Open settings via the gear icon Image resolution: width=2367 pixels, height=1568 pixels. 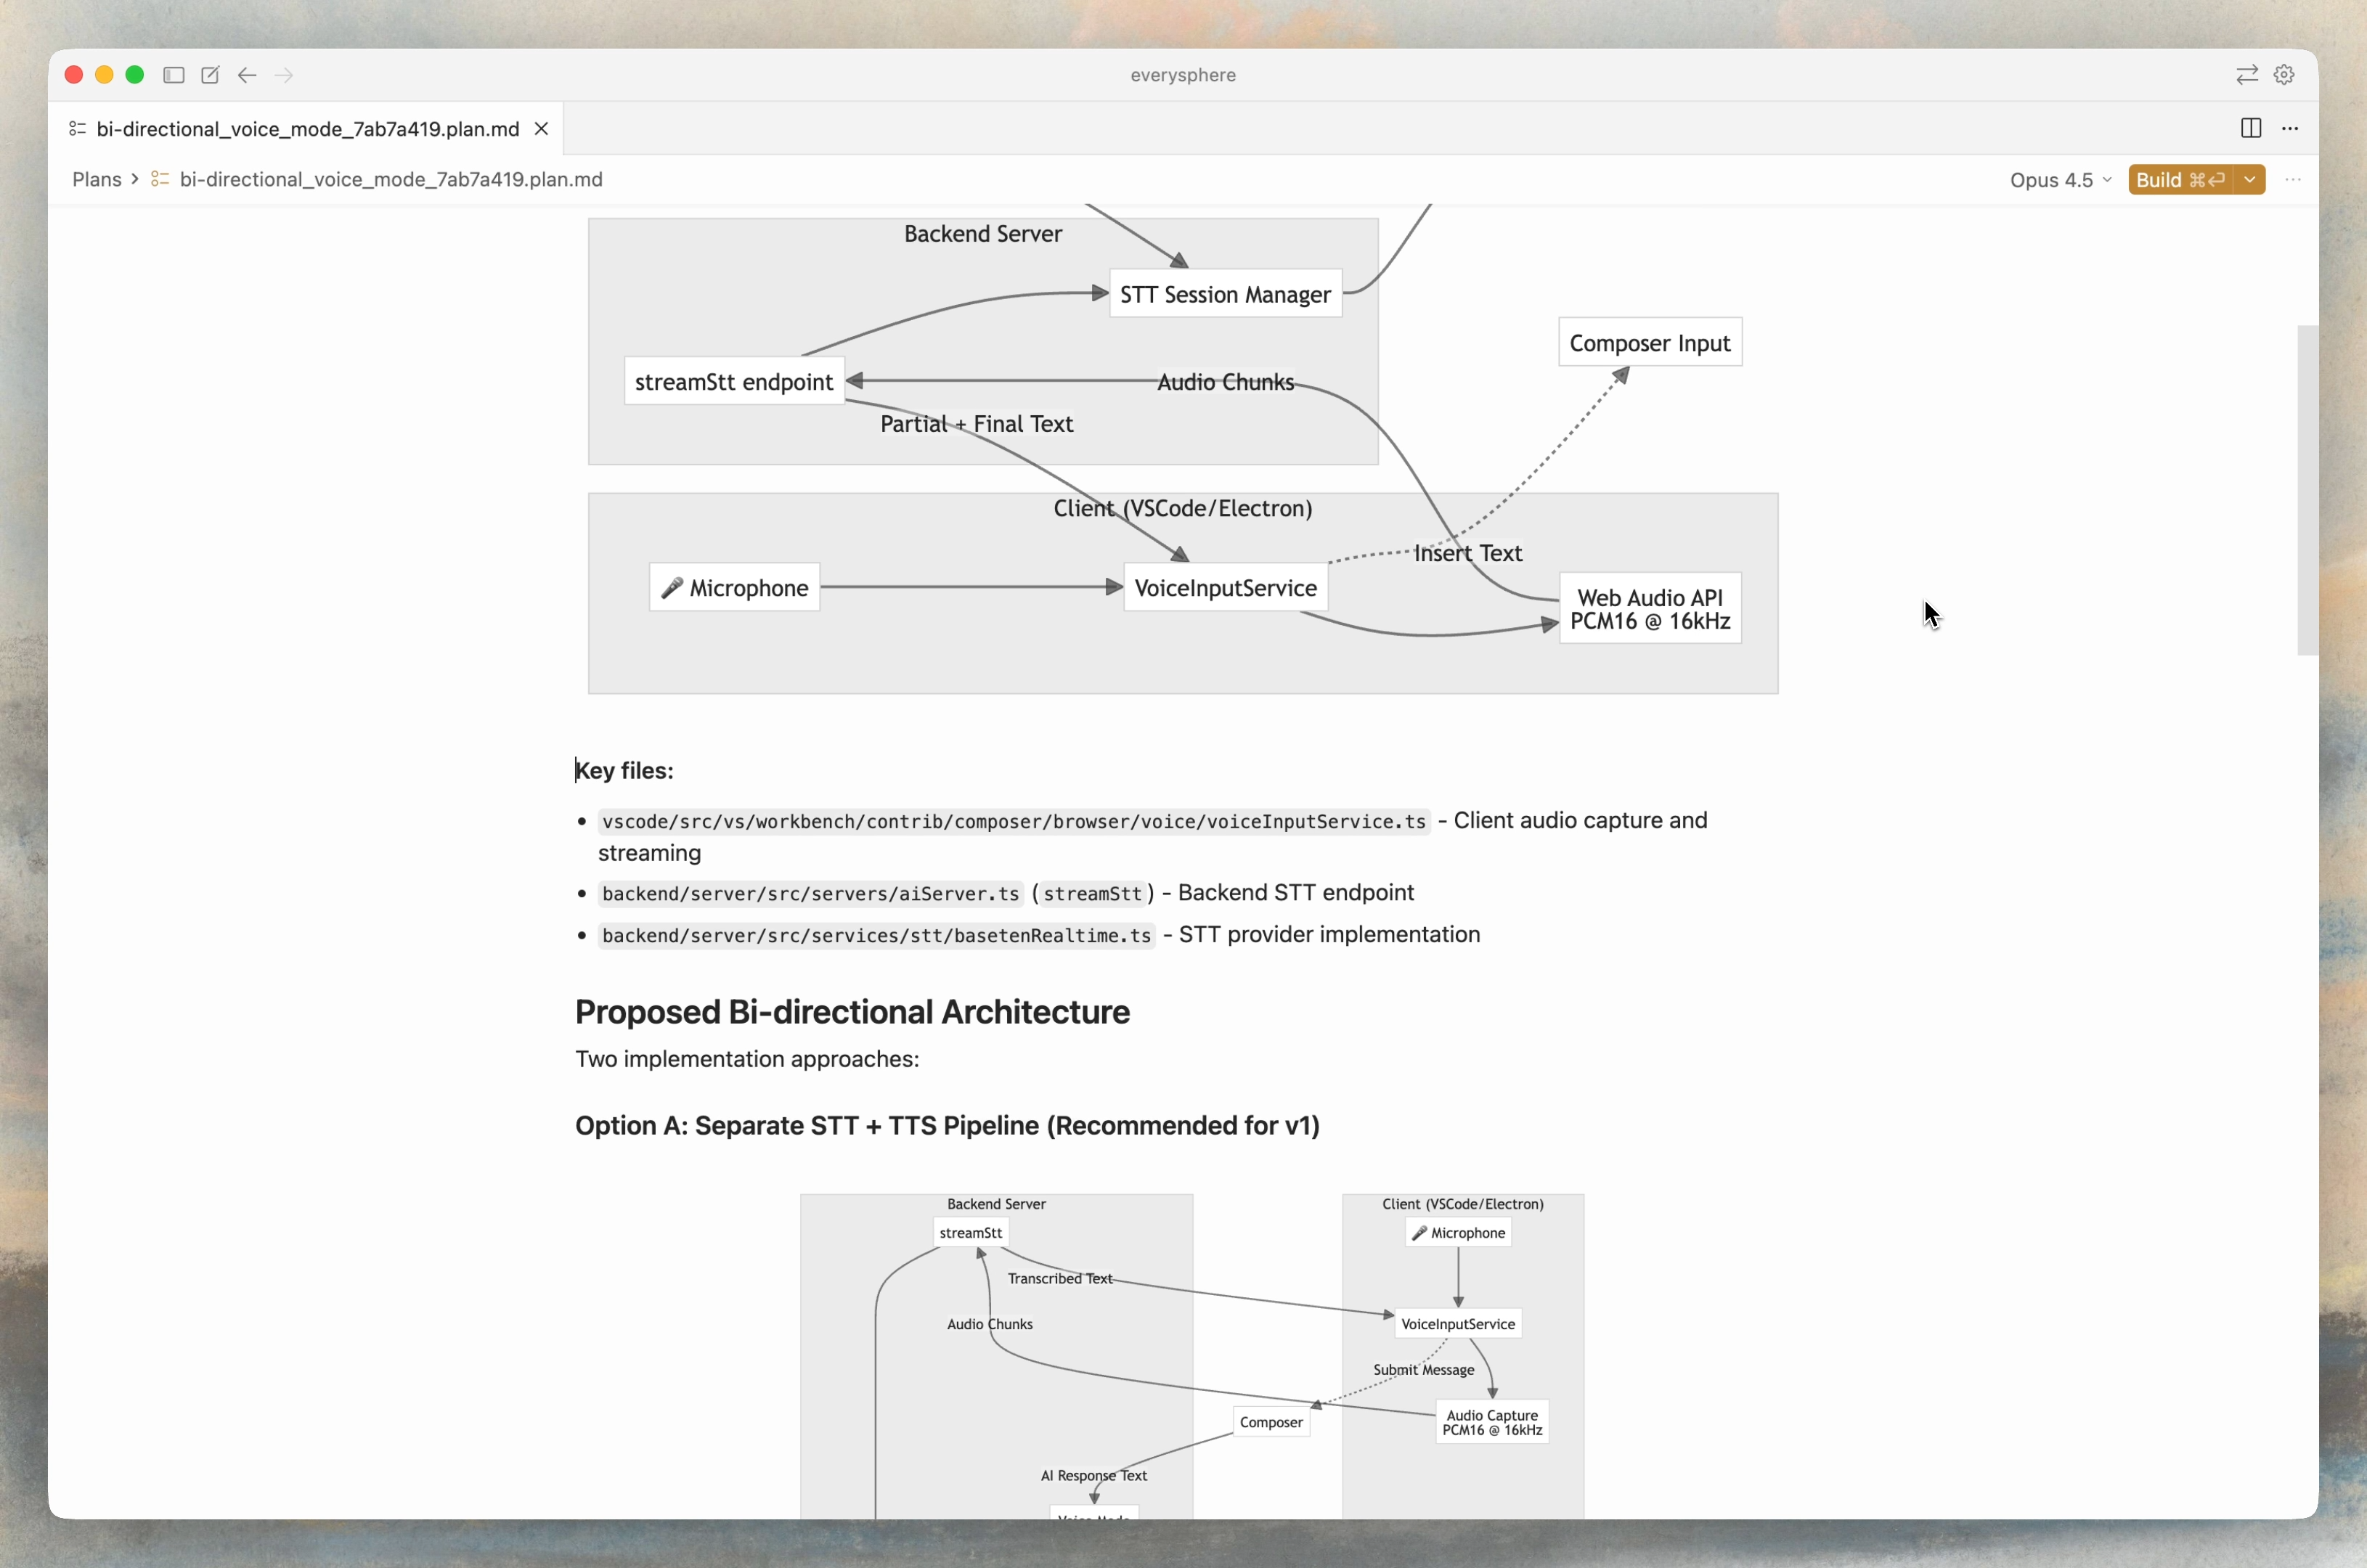click(2285, 74)
